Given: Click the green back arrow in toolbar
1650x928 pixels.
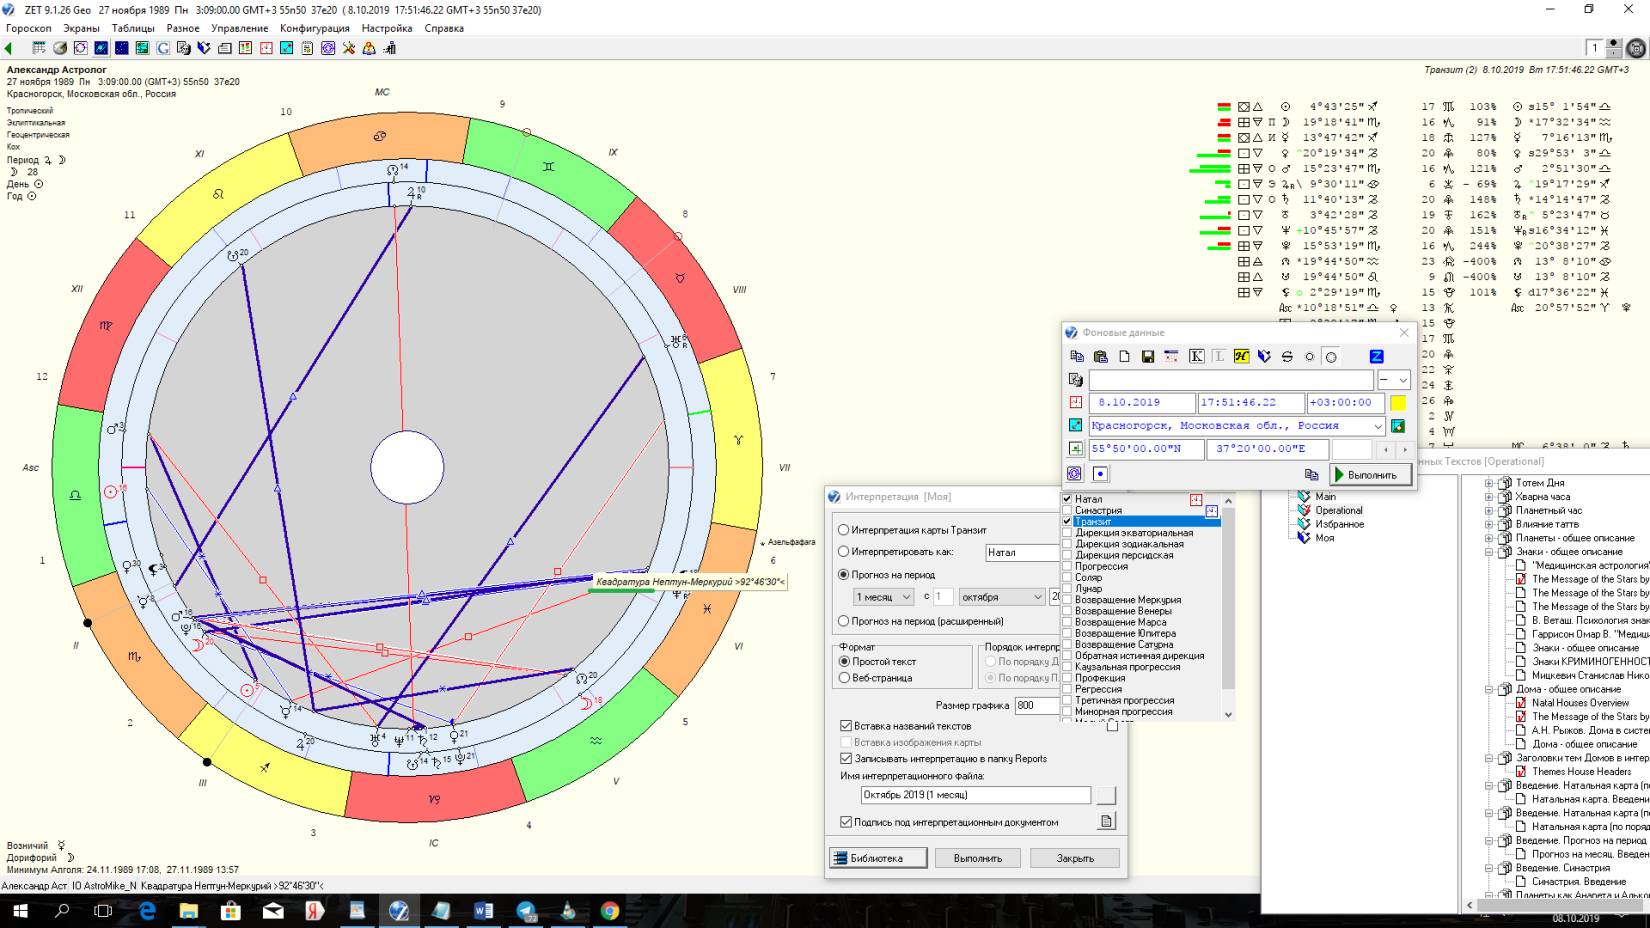Looking at the screenshot, I should tap(9, 48).
